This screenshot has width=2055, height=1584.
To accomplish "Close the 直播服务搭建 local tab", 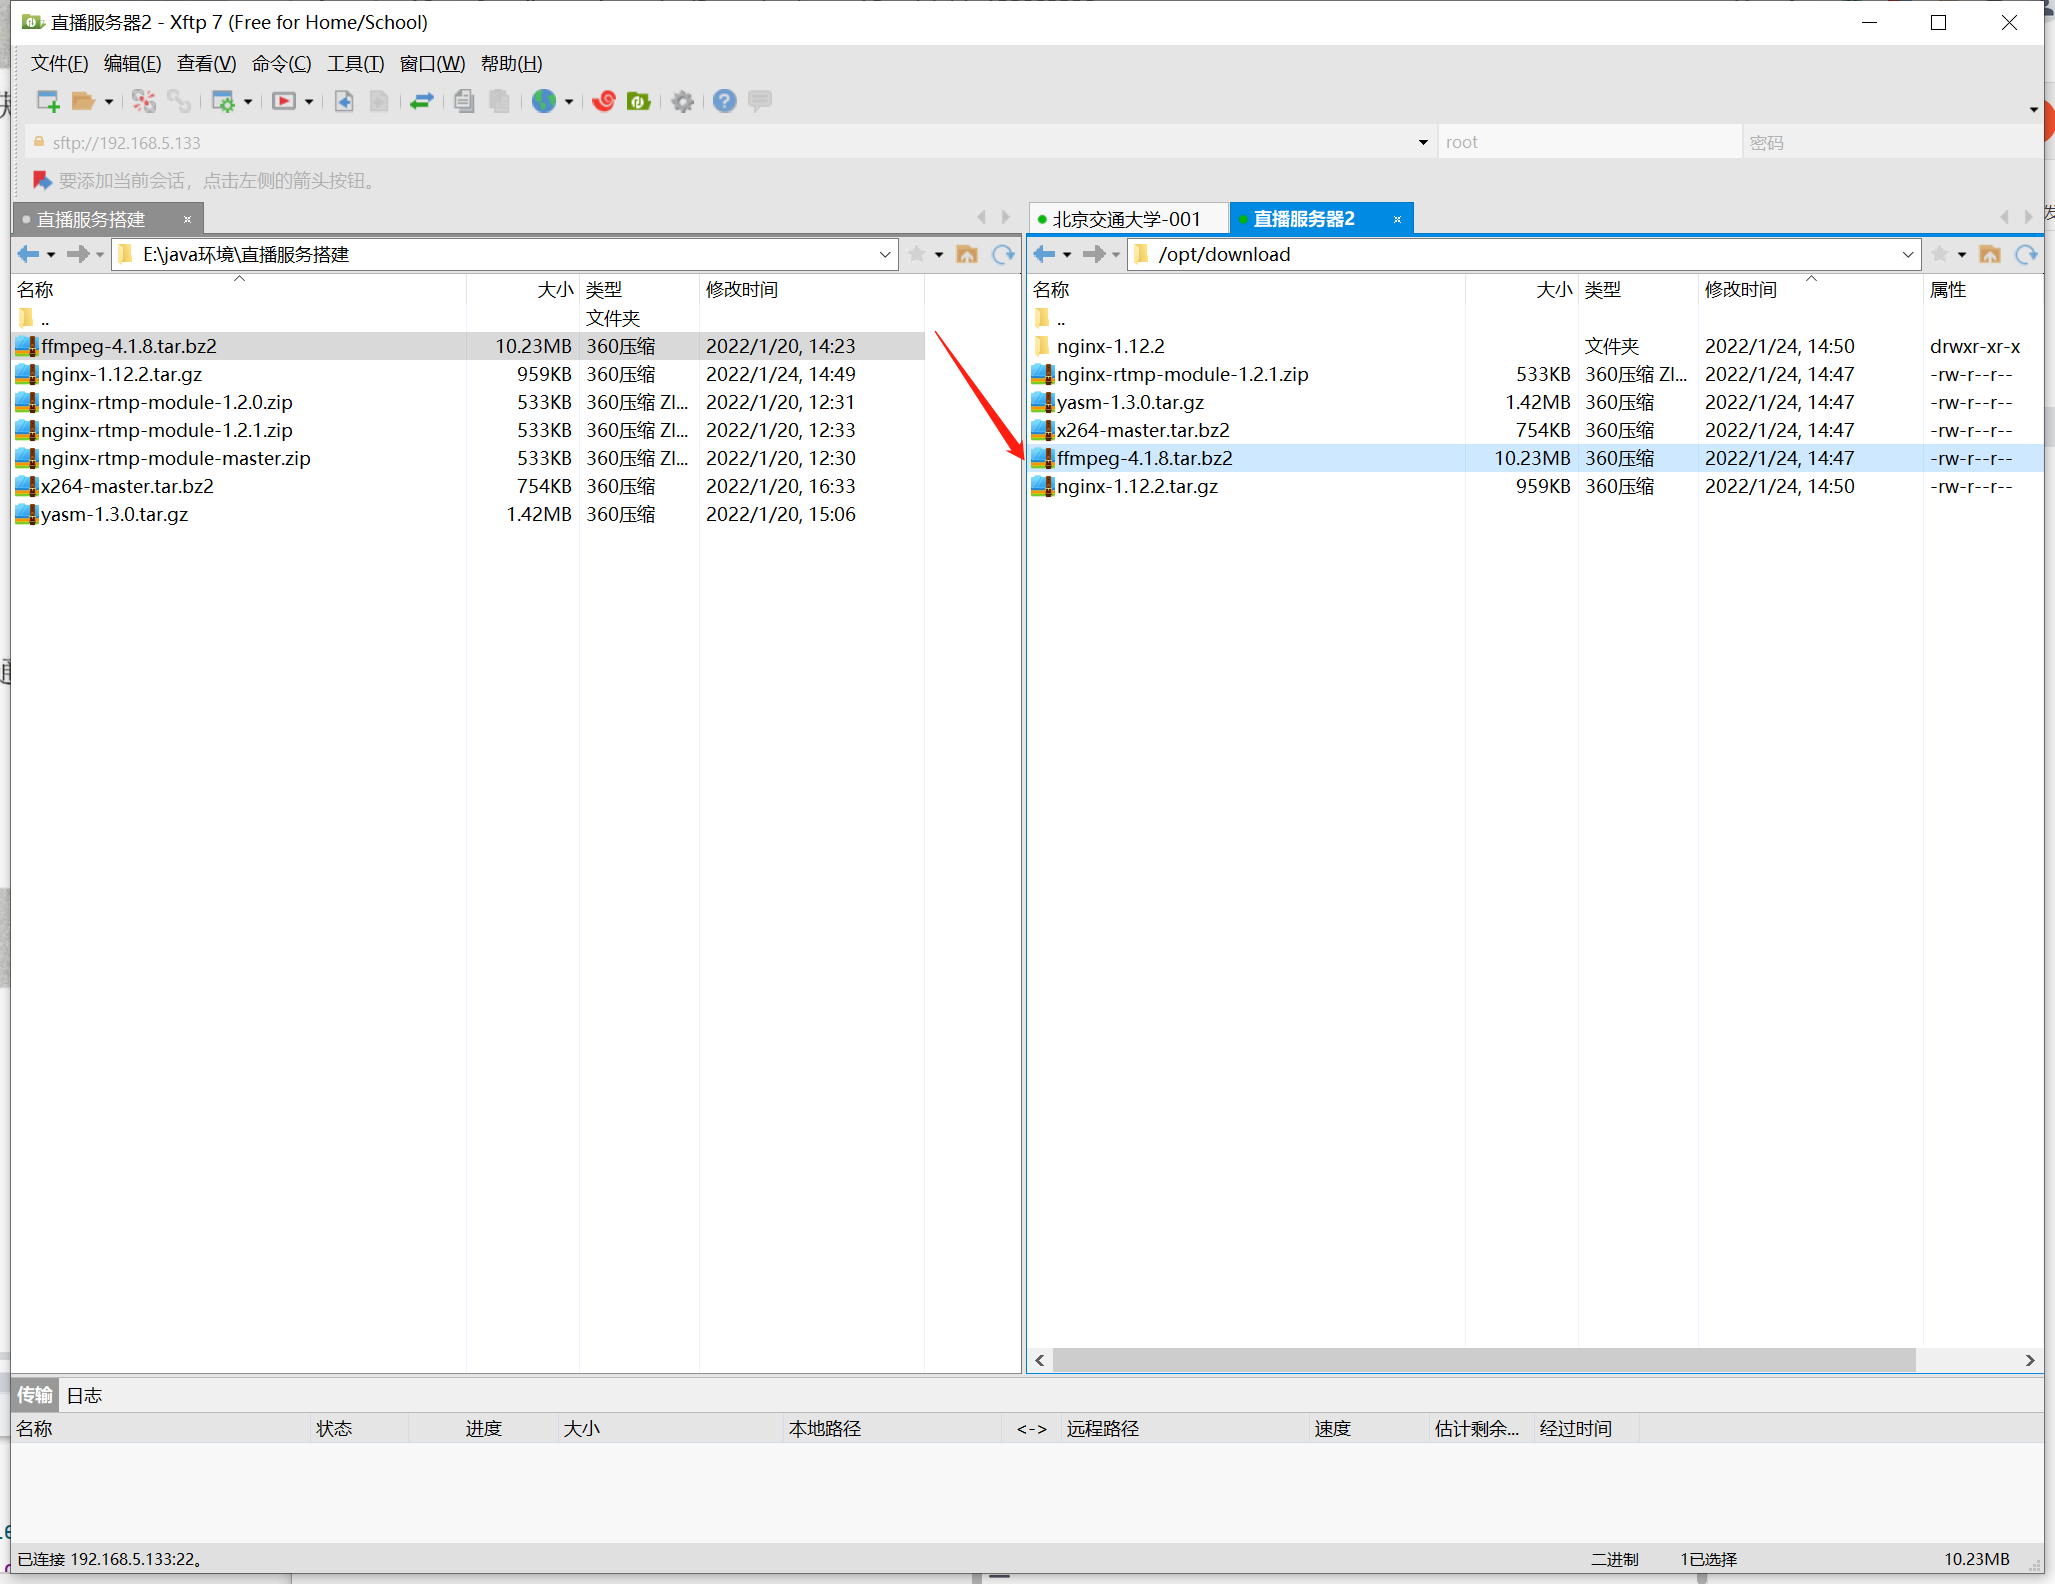I will click(x=186, y=219).
